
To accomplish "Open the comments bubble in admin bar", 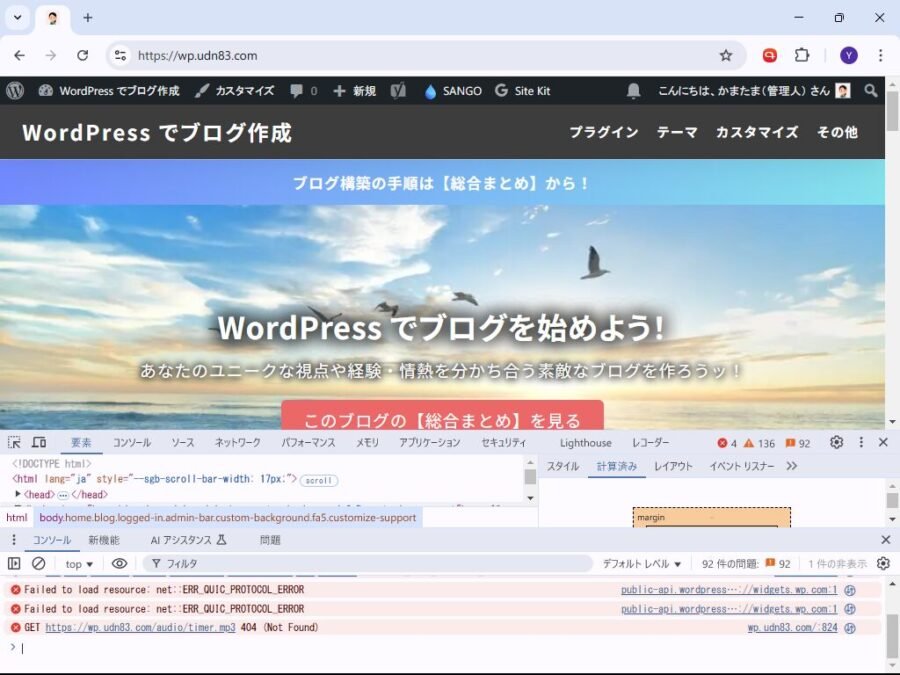I will (303, 91).
